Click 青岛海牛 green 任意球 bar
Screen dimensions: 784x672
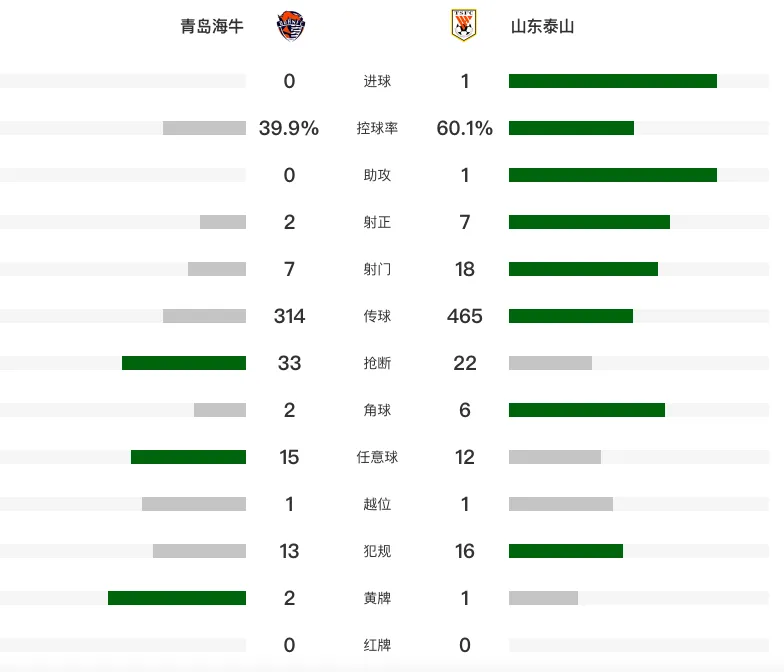click(188, 457)
